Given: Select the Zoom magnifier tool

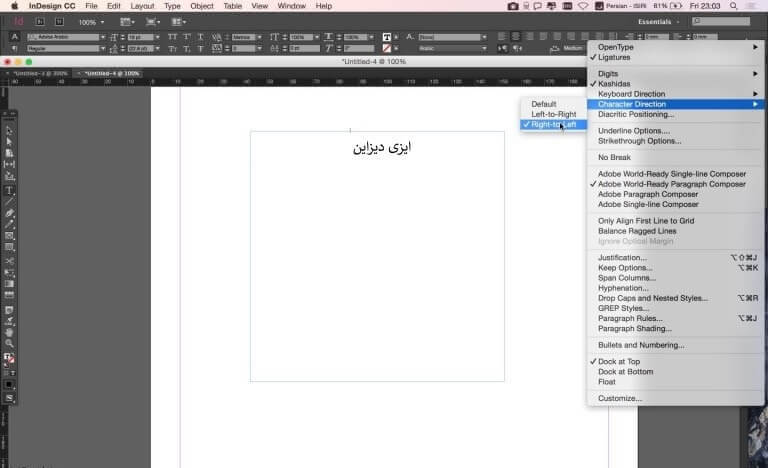Looking at the screenshot, I should pyautogui.click(x=9, y=344).
